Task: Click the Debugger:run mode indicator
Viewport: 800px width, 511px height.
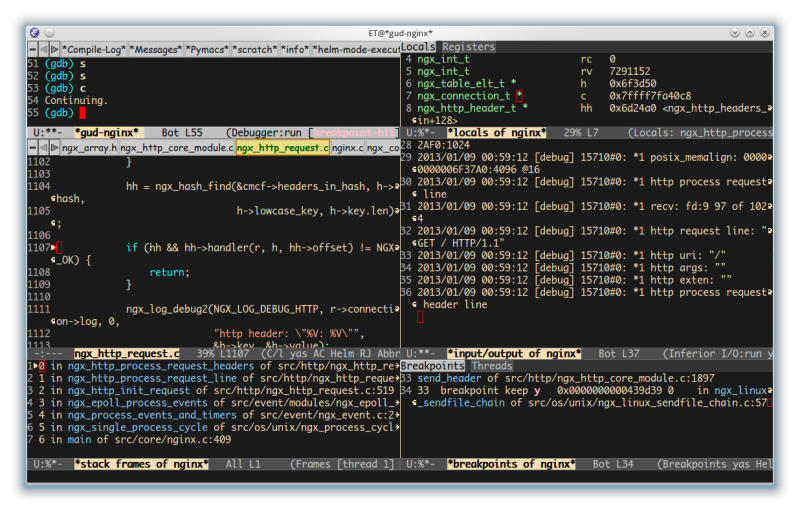Action: (265, 133)
